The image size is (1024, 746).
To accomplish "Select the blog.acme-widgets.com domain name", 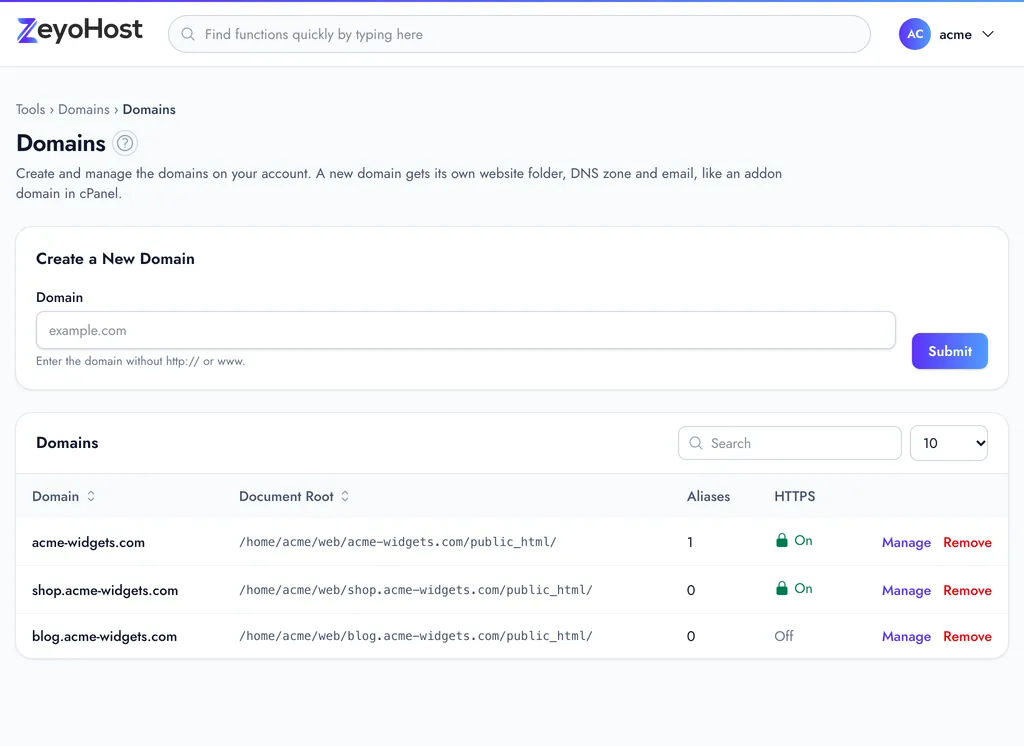I will coord(104,636).
